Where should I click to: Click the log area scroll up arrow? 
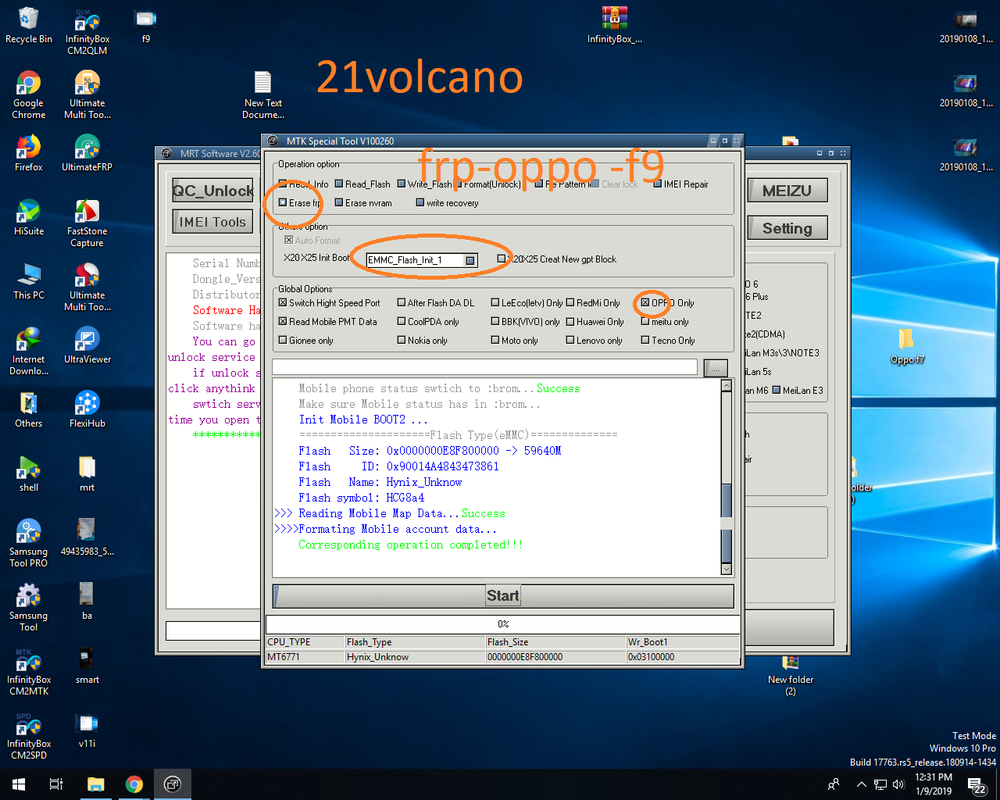726,385
